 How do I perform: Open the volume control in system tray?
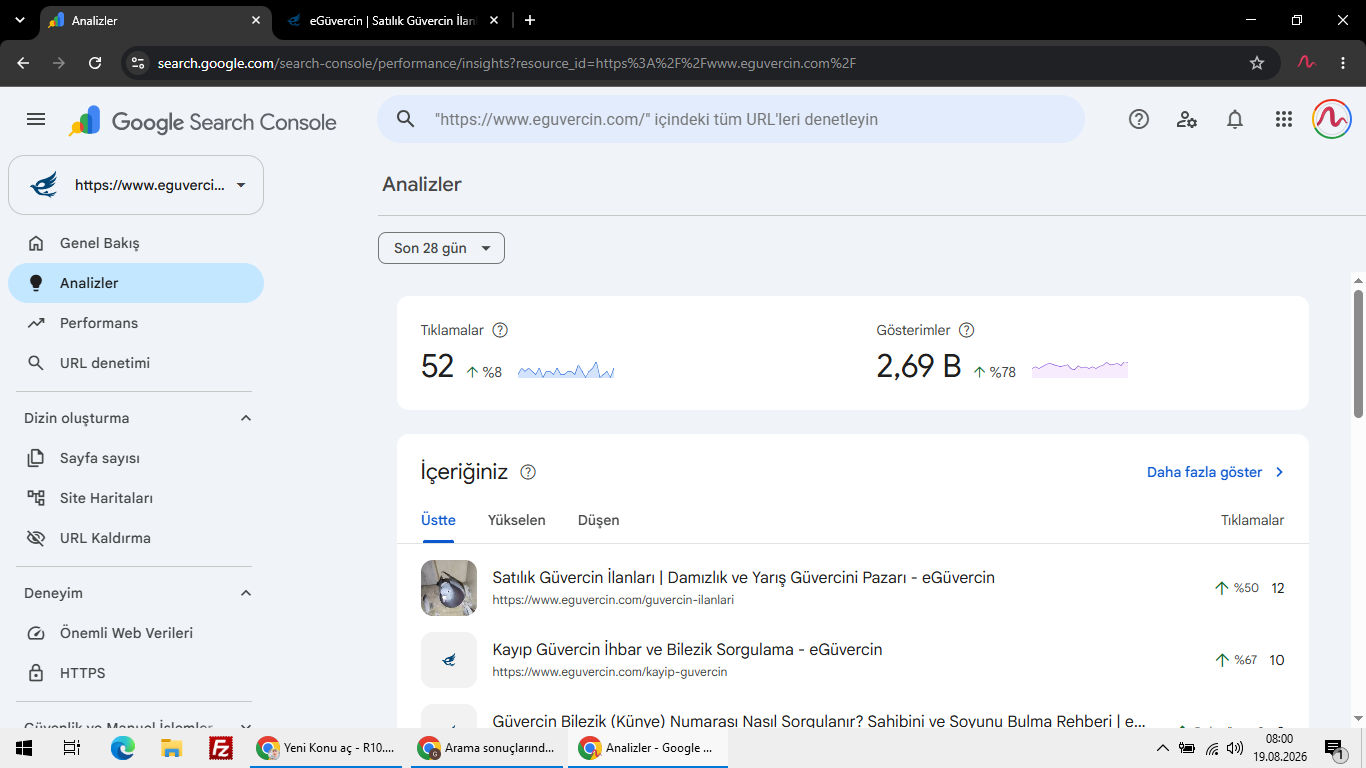[x=1235, y=748]
